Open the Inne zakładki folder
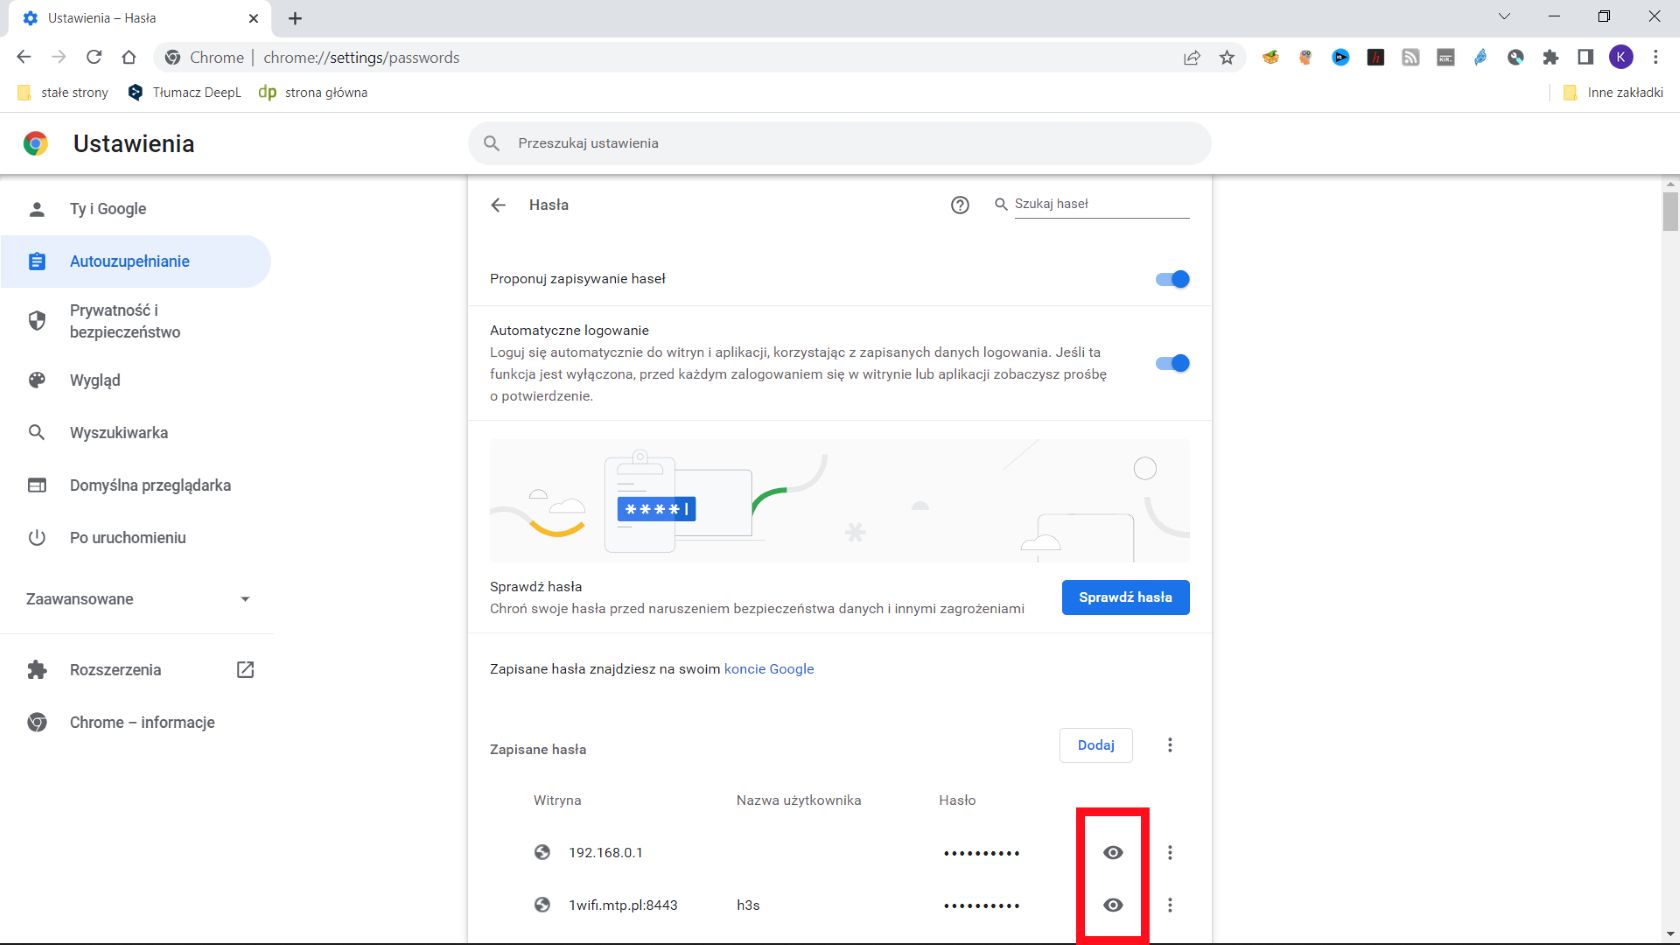 coord(1612,92)
